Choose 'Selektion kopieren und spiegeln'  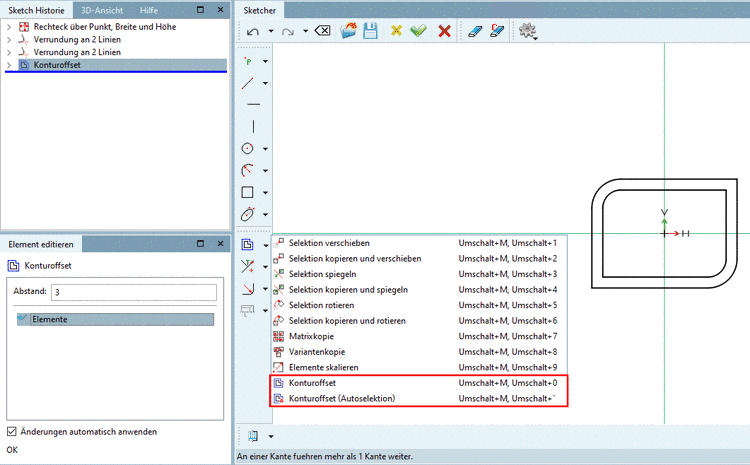[x=419, y=289]
